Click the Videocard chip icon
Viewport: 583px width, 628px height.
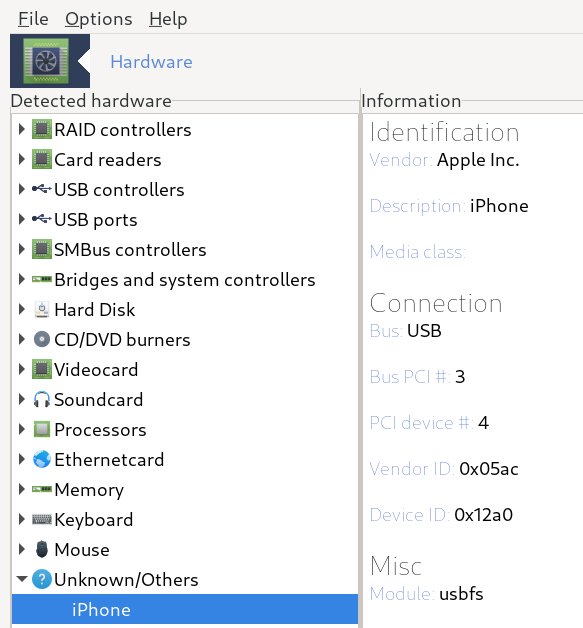pyautogui.click(x=42, y=369)
